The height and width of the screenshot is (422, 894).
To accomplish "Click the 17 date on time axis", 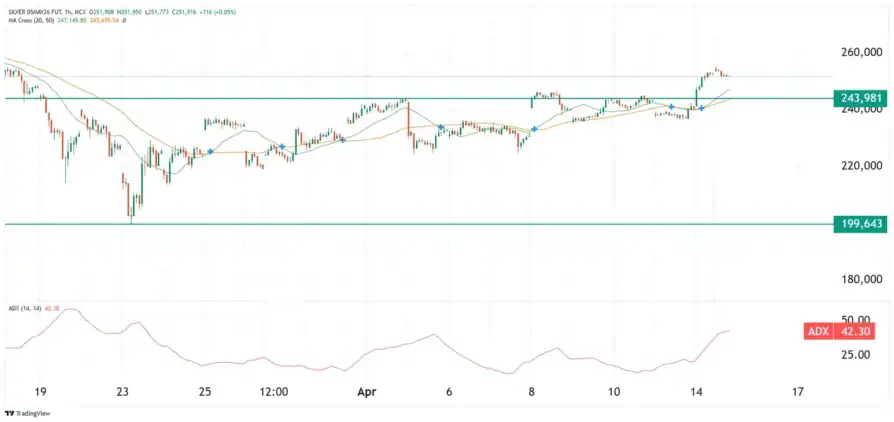I will click(x=797, y=393).
